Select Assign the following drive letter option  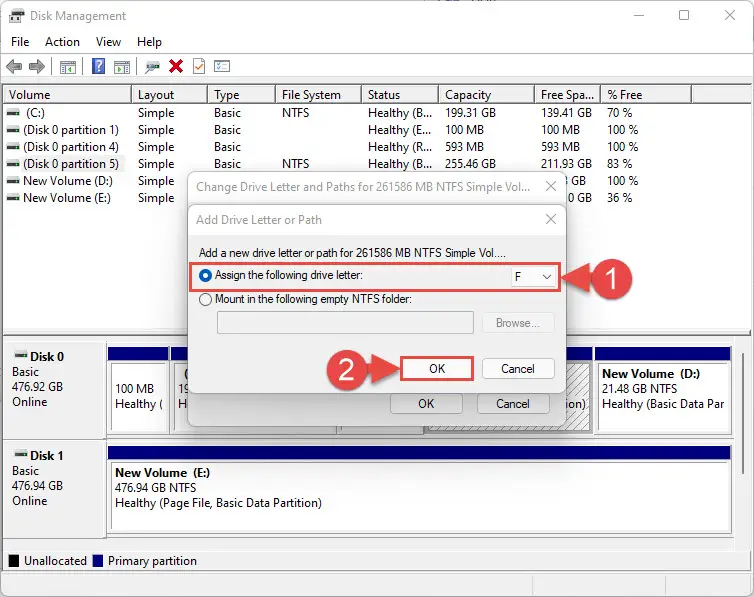pyautogui.click(x=205, y=275)
